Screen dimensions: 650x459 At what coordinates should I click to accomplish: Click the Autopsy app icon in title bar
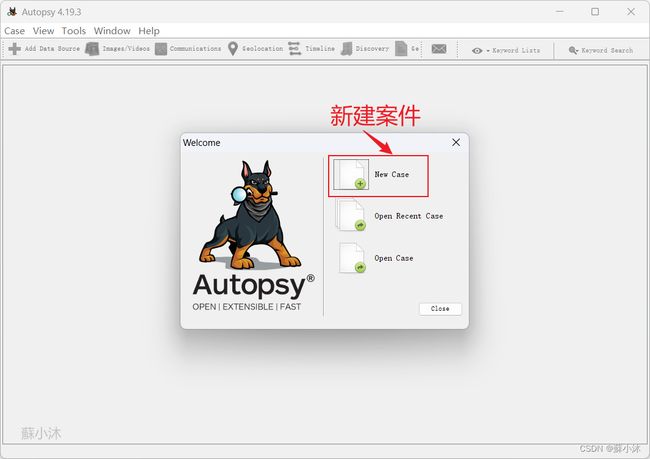coord(12,12)
